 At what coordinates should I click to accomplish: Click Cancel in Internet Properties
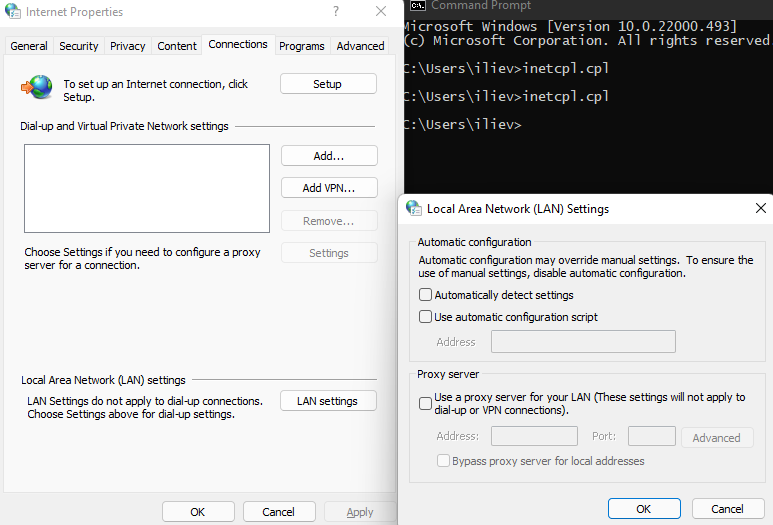coord(278,512)
